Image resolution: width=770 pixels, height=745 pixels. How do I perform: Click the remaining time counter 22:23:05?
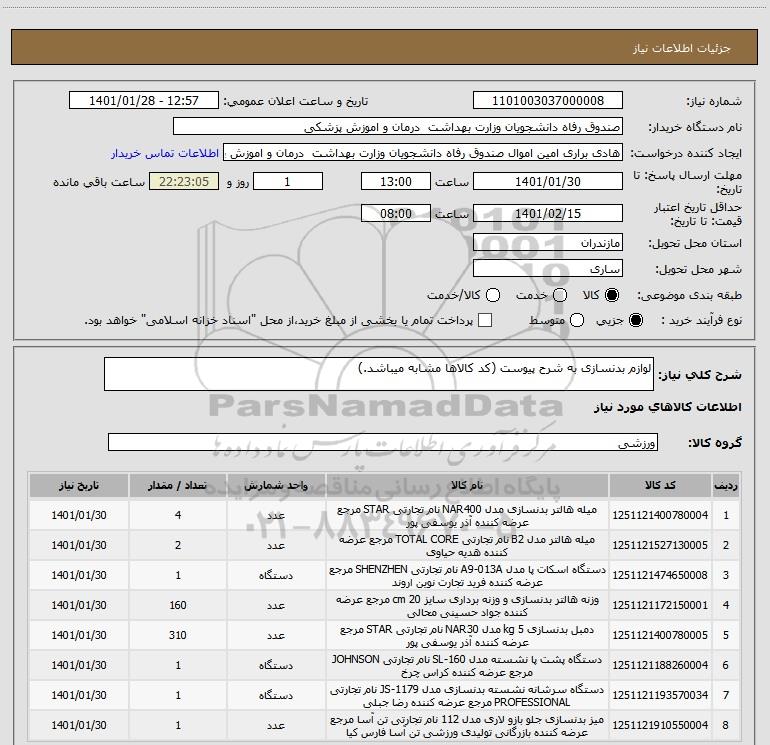pyautogui.click(x=184, y=181)
